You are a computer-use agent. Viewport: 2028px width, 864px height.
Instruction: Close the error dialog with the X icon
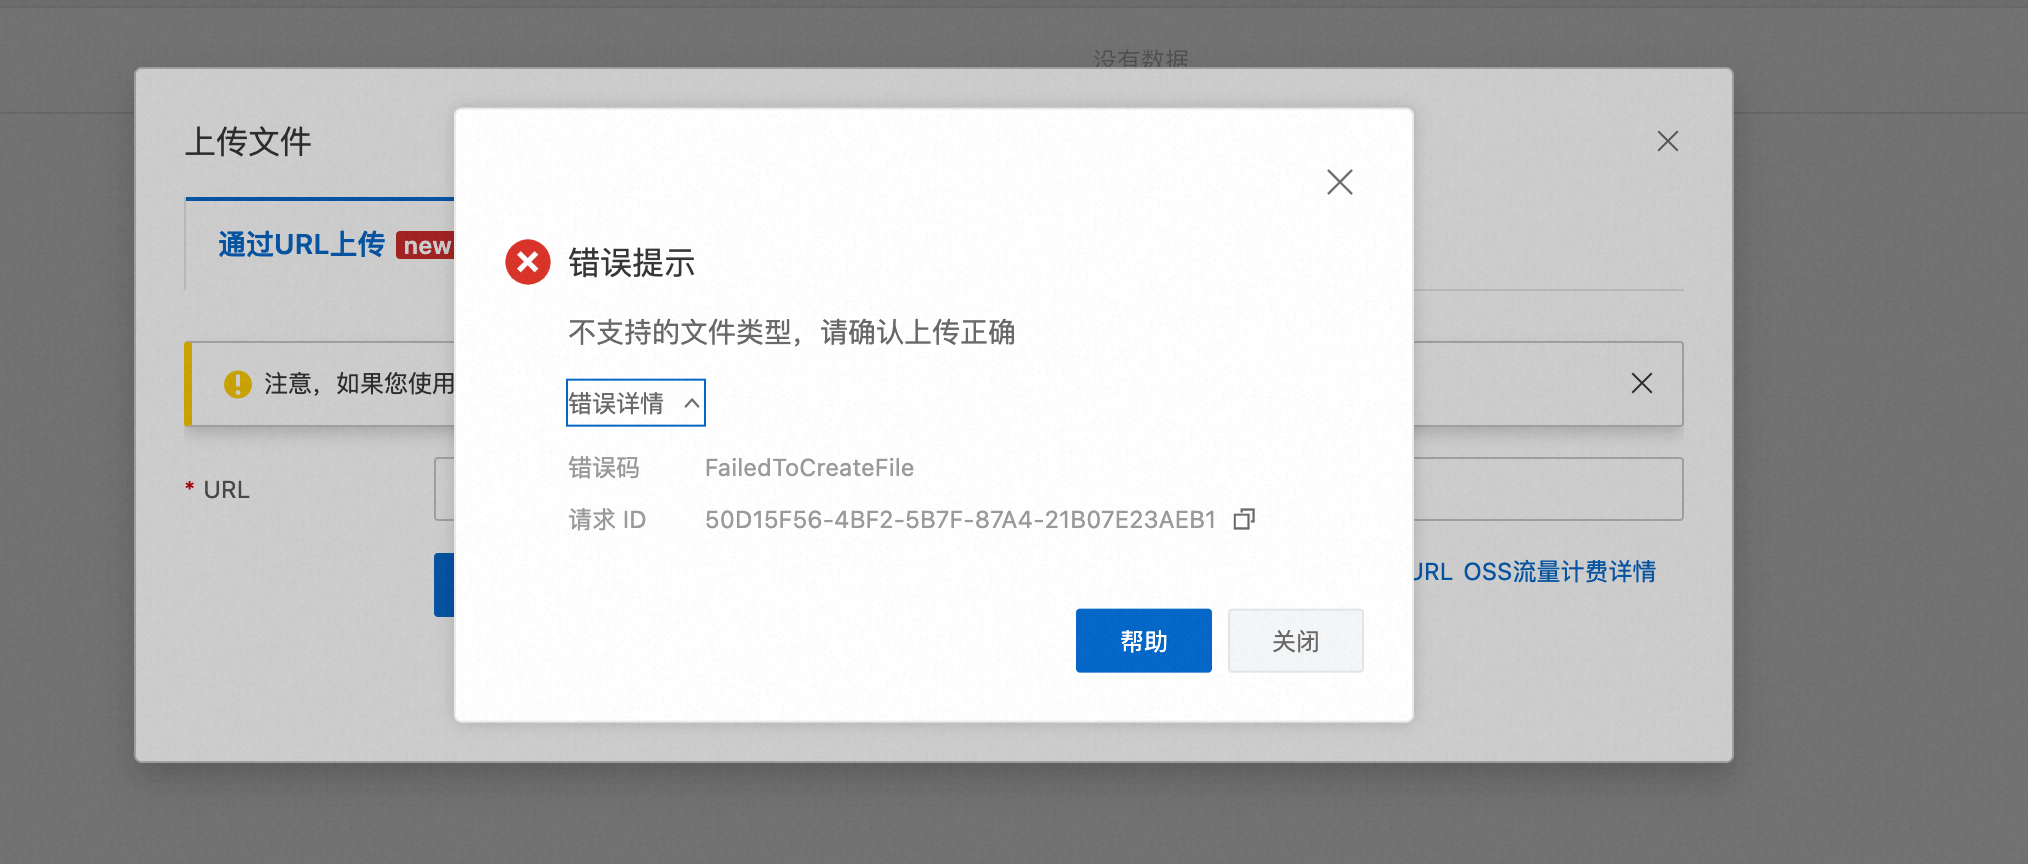point(1339,182)
